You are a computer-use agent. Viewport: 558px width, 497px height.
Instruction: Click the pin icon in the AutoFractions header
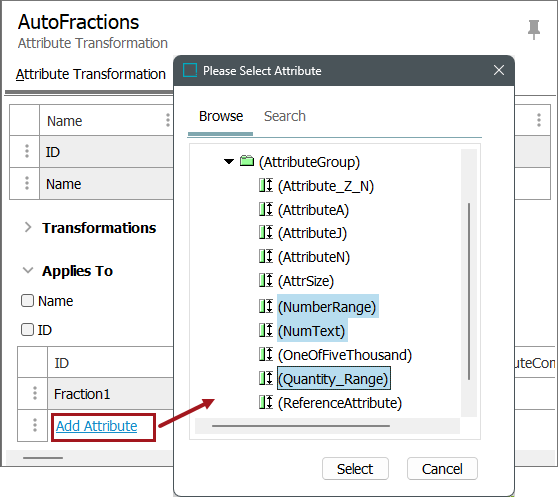tap(534, 30)
